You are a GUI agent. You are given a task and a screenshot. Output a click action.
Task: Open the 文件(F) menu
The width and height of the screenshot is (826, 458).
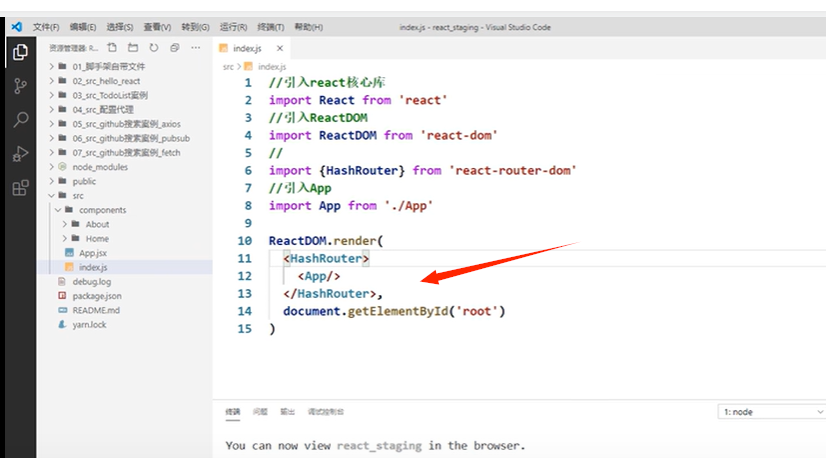click(46, 27)
